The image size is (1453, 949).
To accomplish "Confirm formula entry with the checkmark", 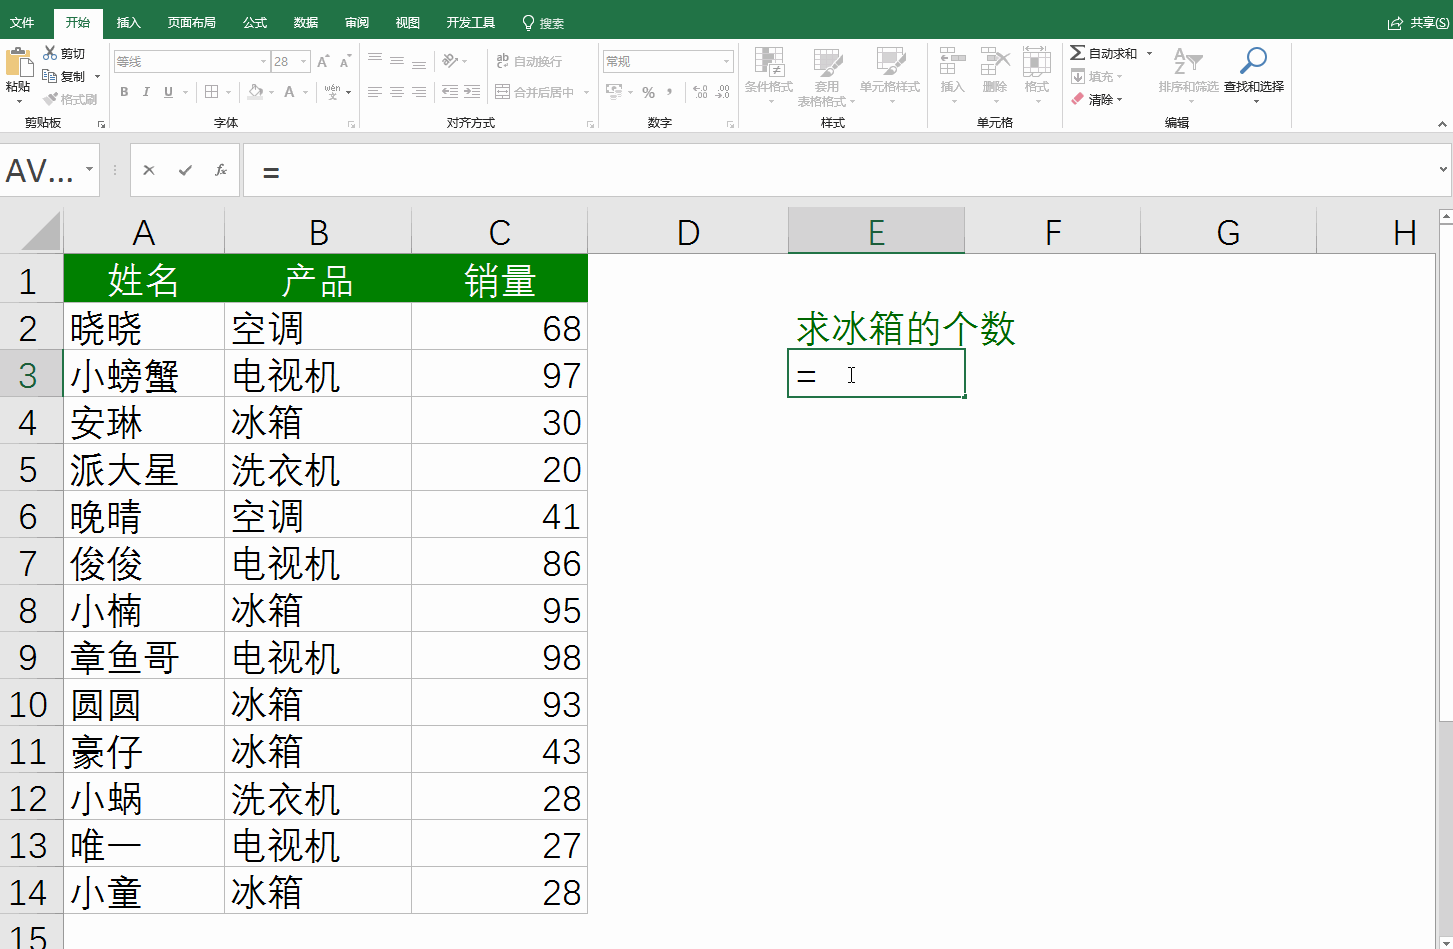I will click(187, 170).
